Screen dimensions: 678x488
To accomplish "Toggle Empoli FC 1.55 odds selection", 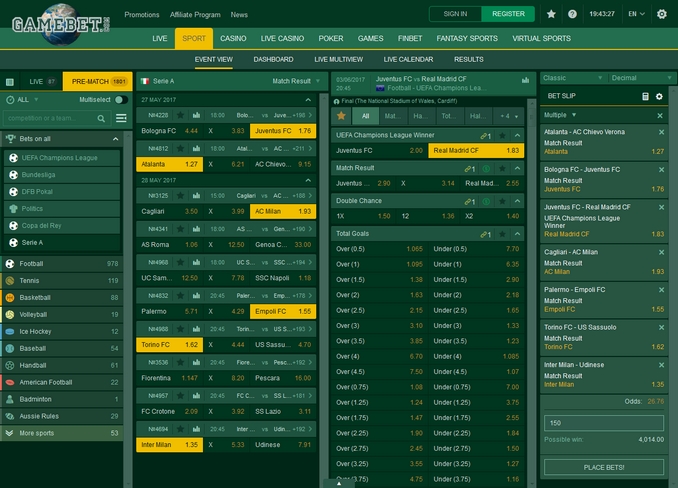I will tap(283, 311).
